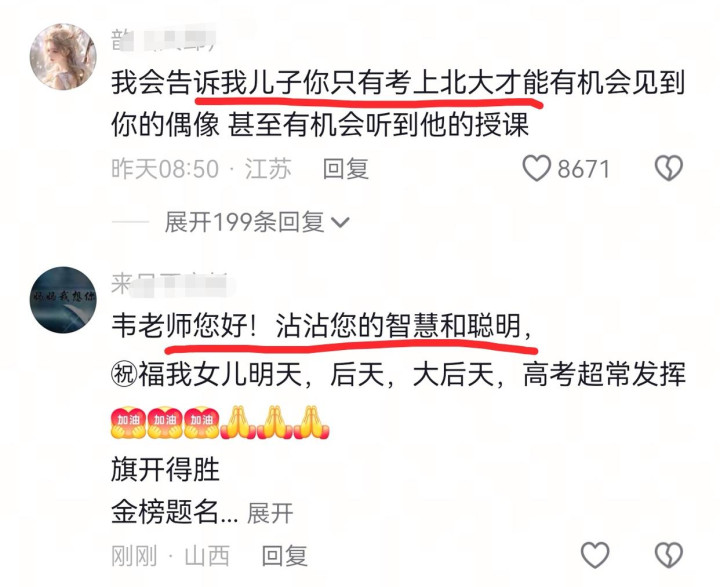Viewport: 720px width, 587px height.
Task: Like the Shanxi comment about 高考
Action: coord(595,554)
